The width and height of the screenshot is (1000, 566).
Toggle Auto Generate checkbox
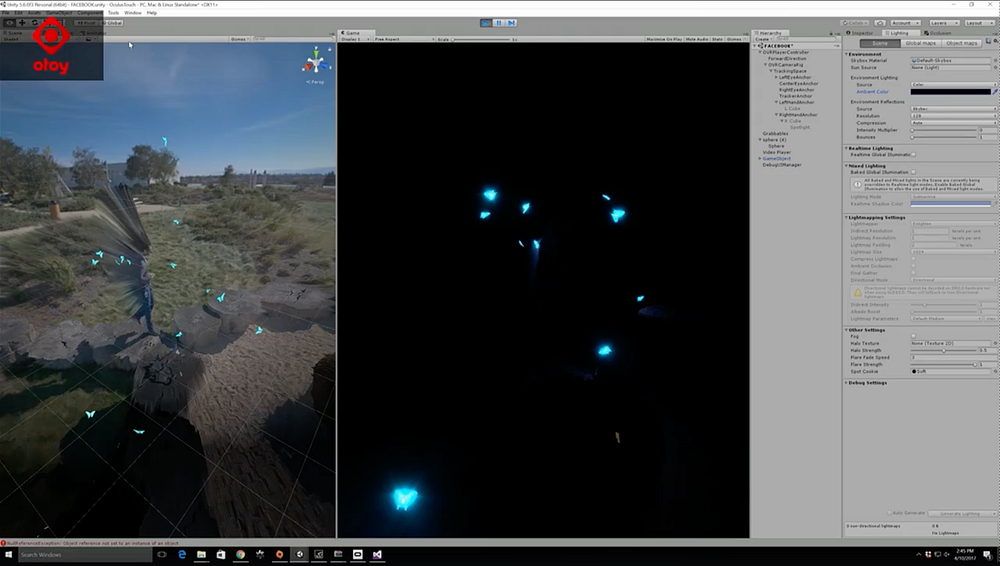click(x=890, y=513)
